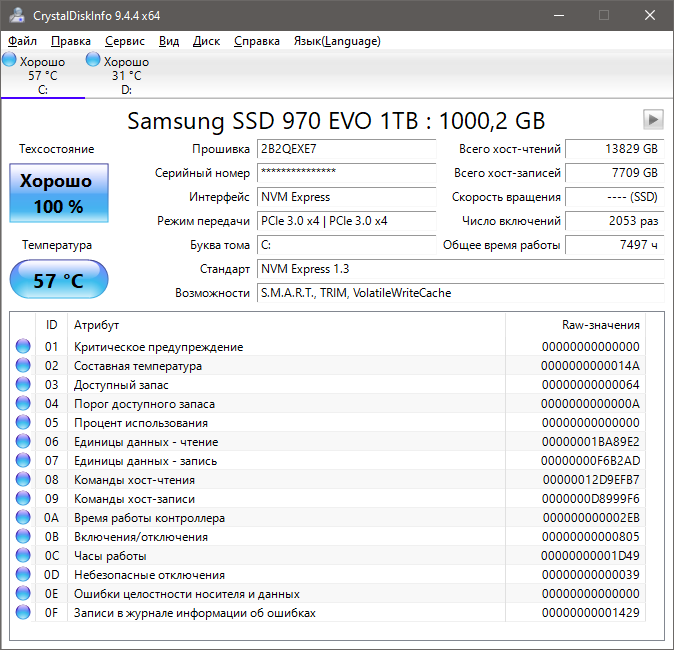Click status icon for attribute 07

coord(23,460)
